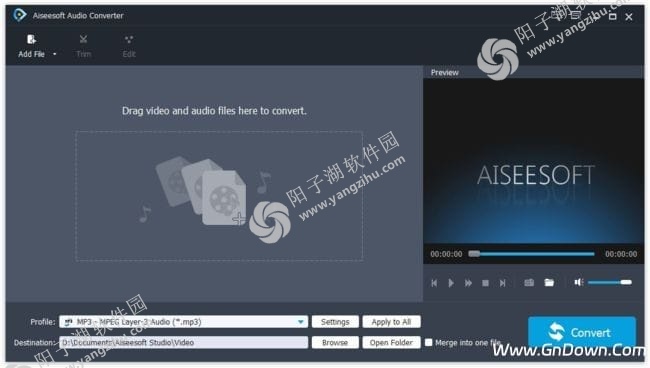
Task: Expand the Add File dropdown arrow
Action: [x=54, y=54]
